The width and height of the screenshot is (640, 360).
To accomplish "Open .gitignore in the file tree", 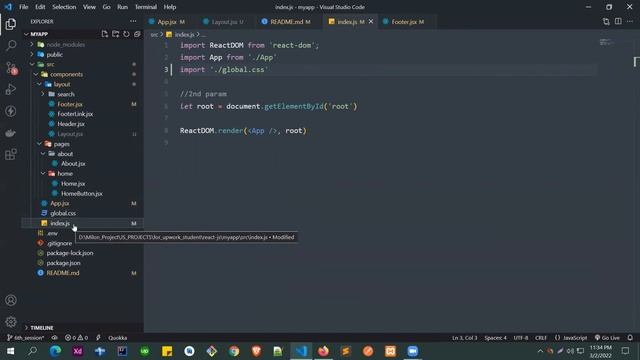I will (59, 243).
